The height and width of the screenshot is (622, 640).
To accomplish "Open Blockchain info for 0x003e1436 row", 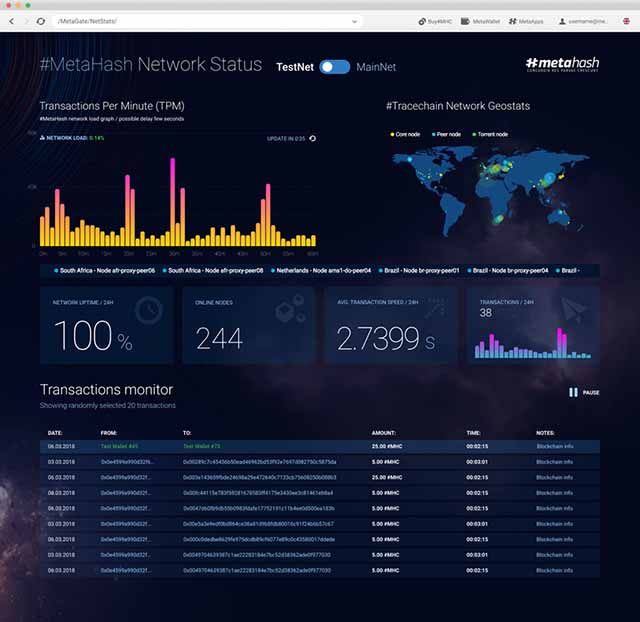I will pos(555,478).
